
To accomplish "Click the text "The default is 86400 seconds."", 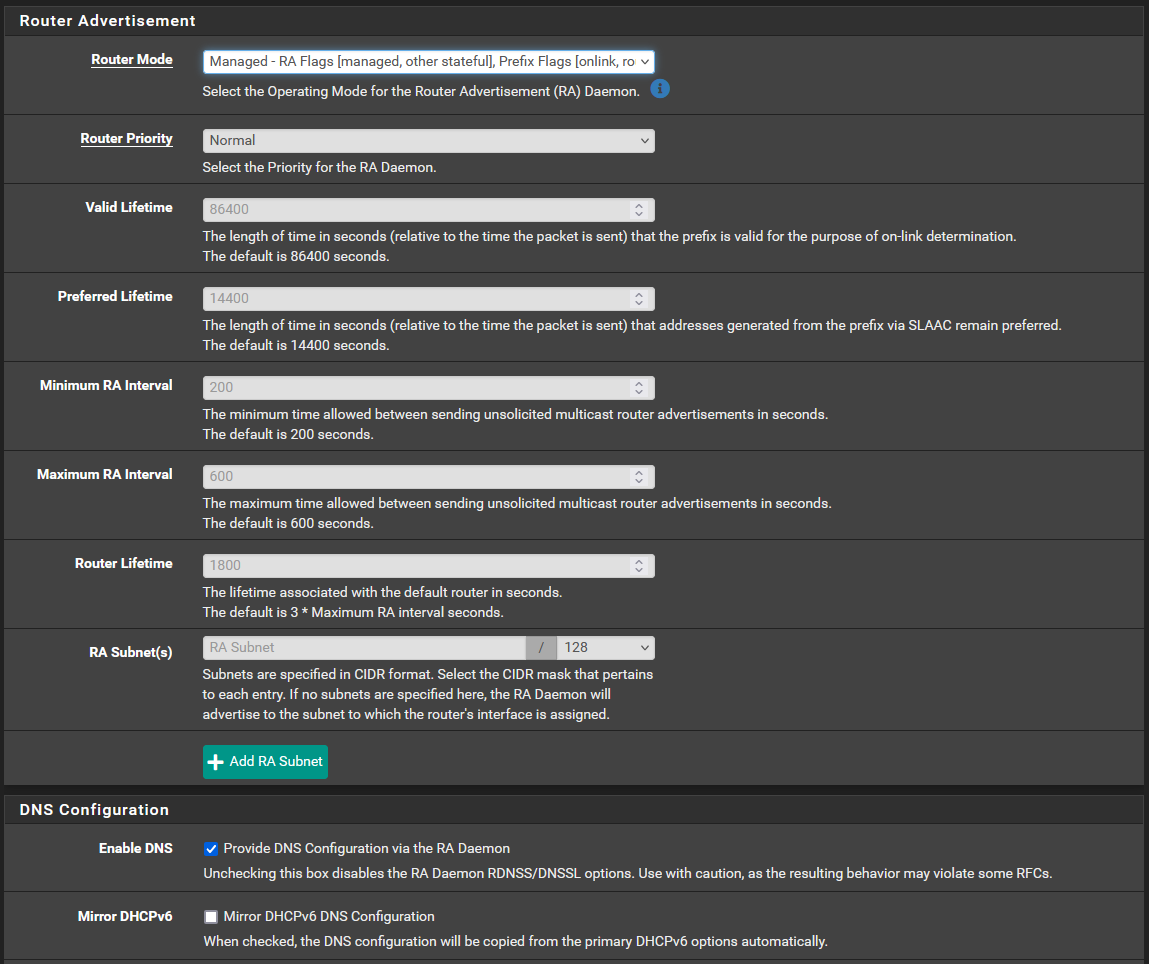I will click(x=296, y=256).
